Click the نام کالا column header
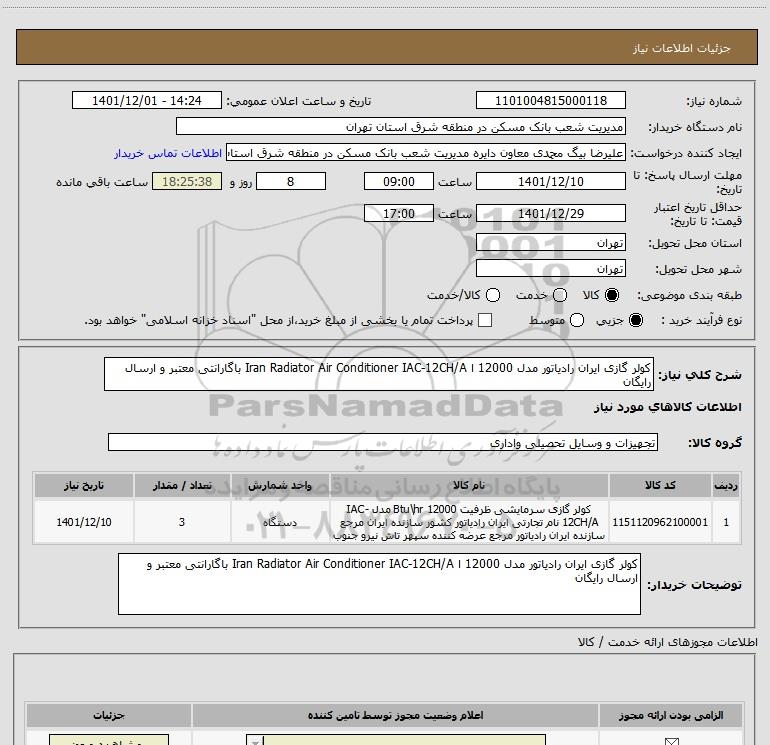 (x=469, y=486)
